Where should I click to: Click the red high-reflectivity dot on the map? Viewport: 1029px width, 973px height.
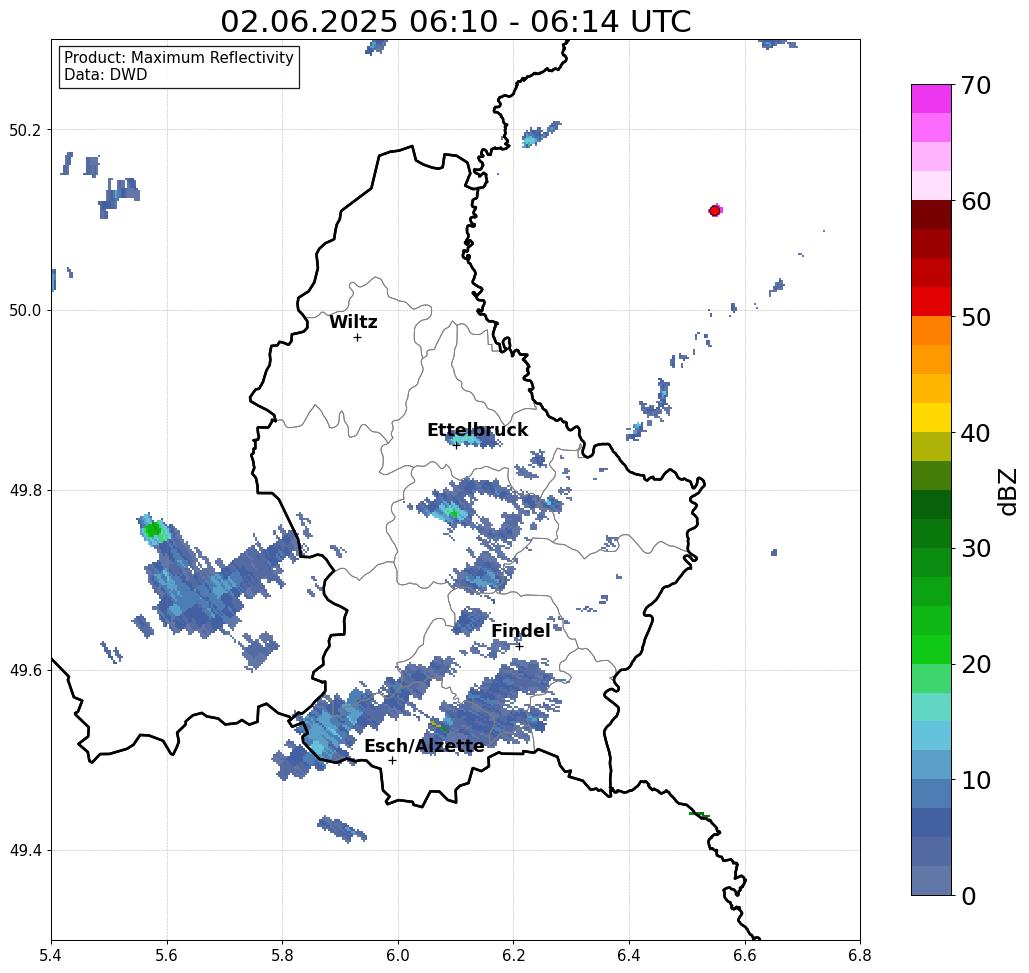715,211
